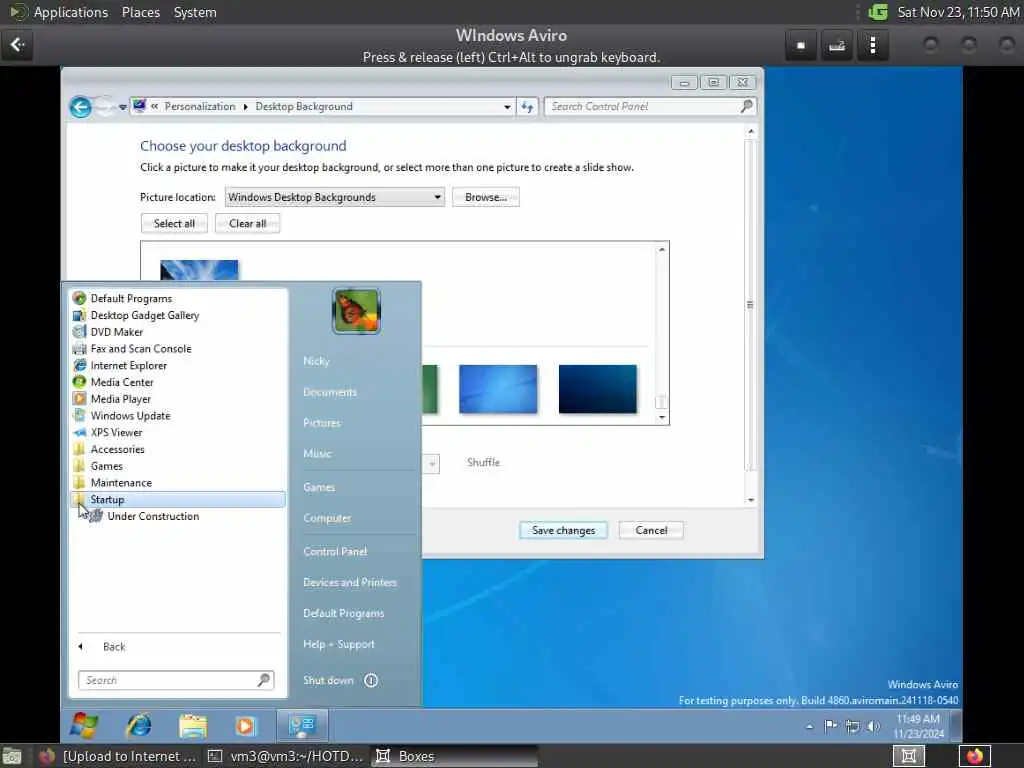Click the Back arrow in Desktop Background window
The image size is (1024, 768).
[80, 106]
